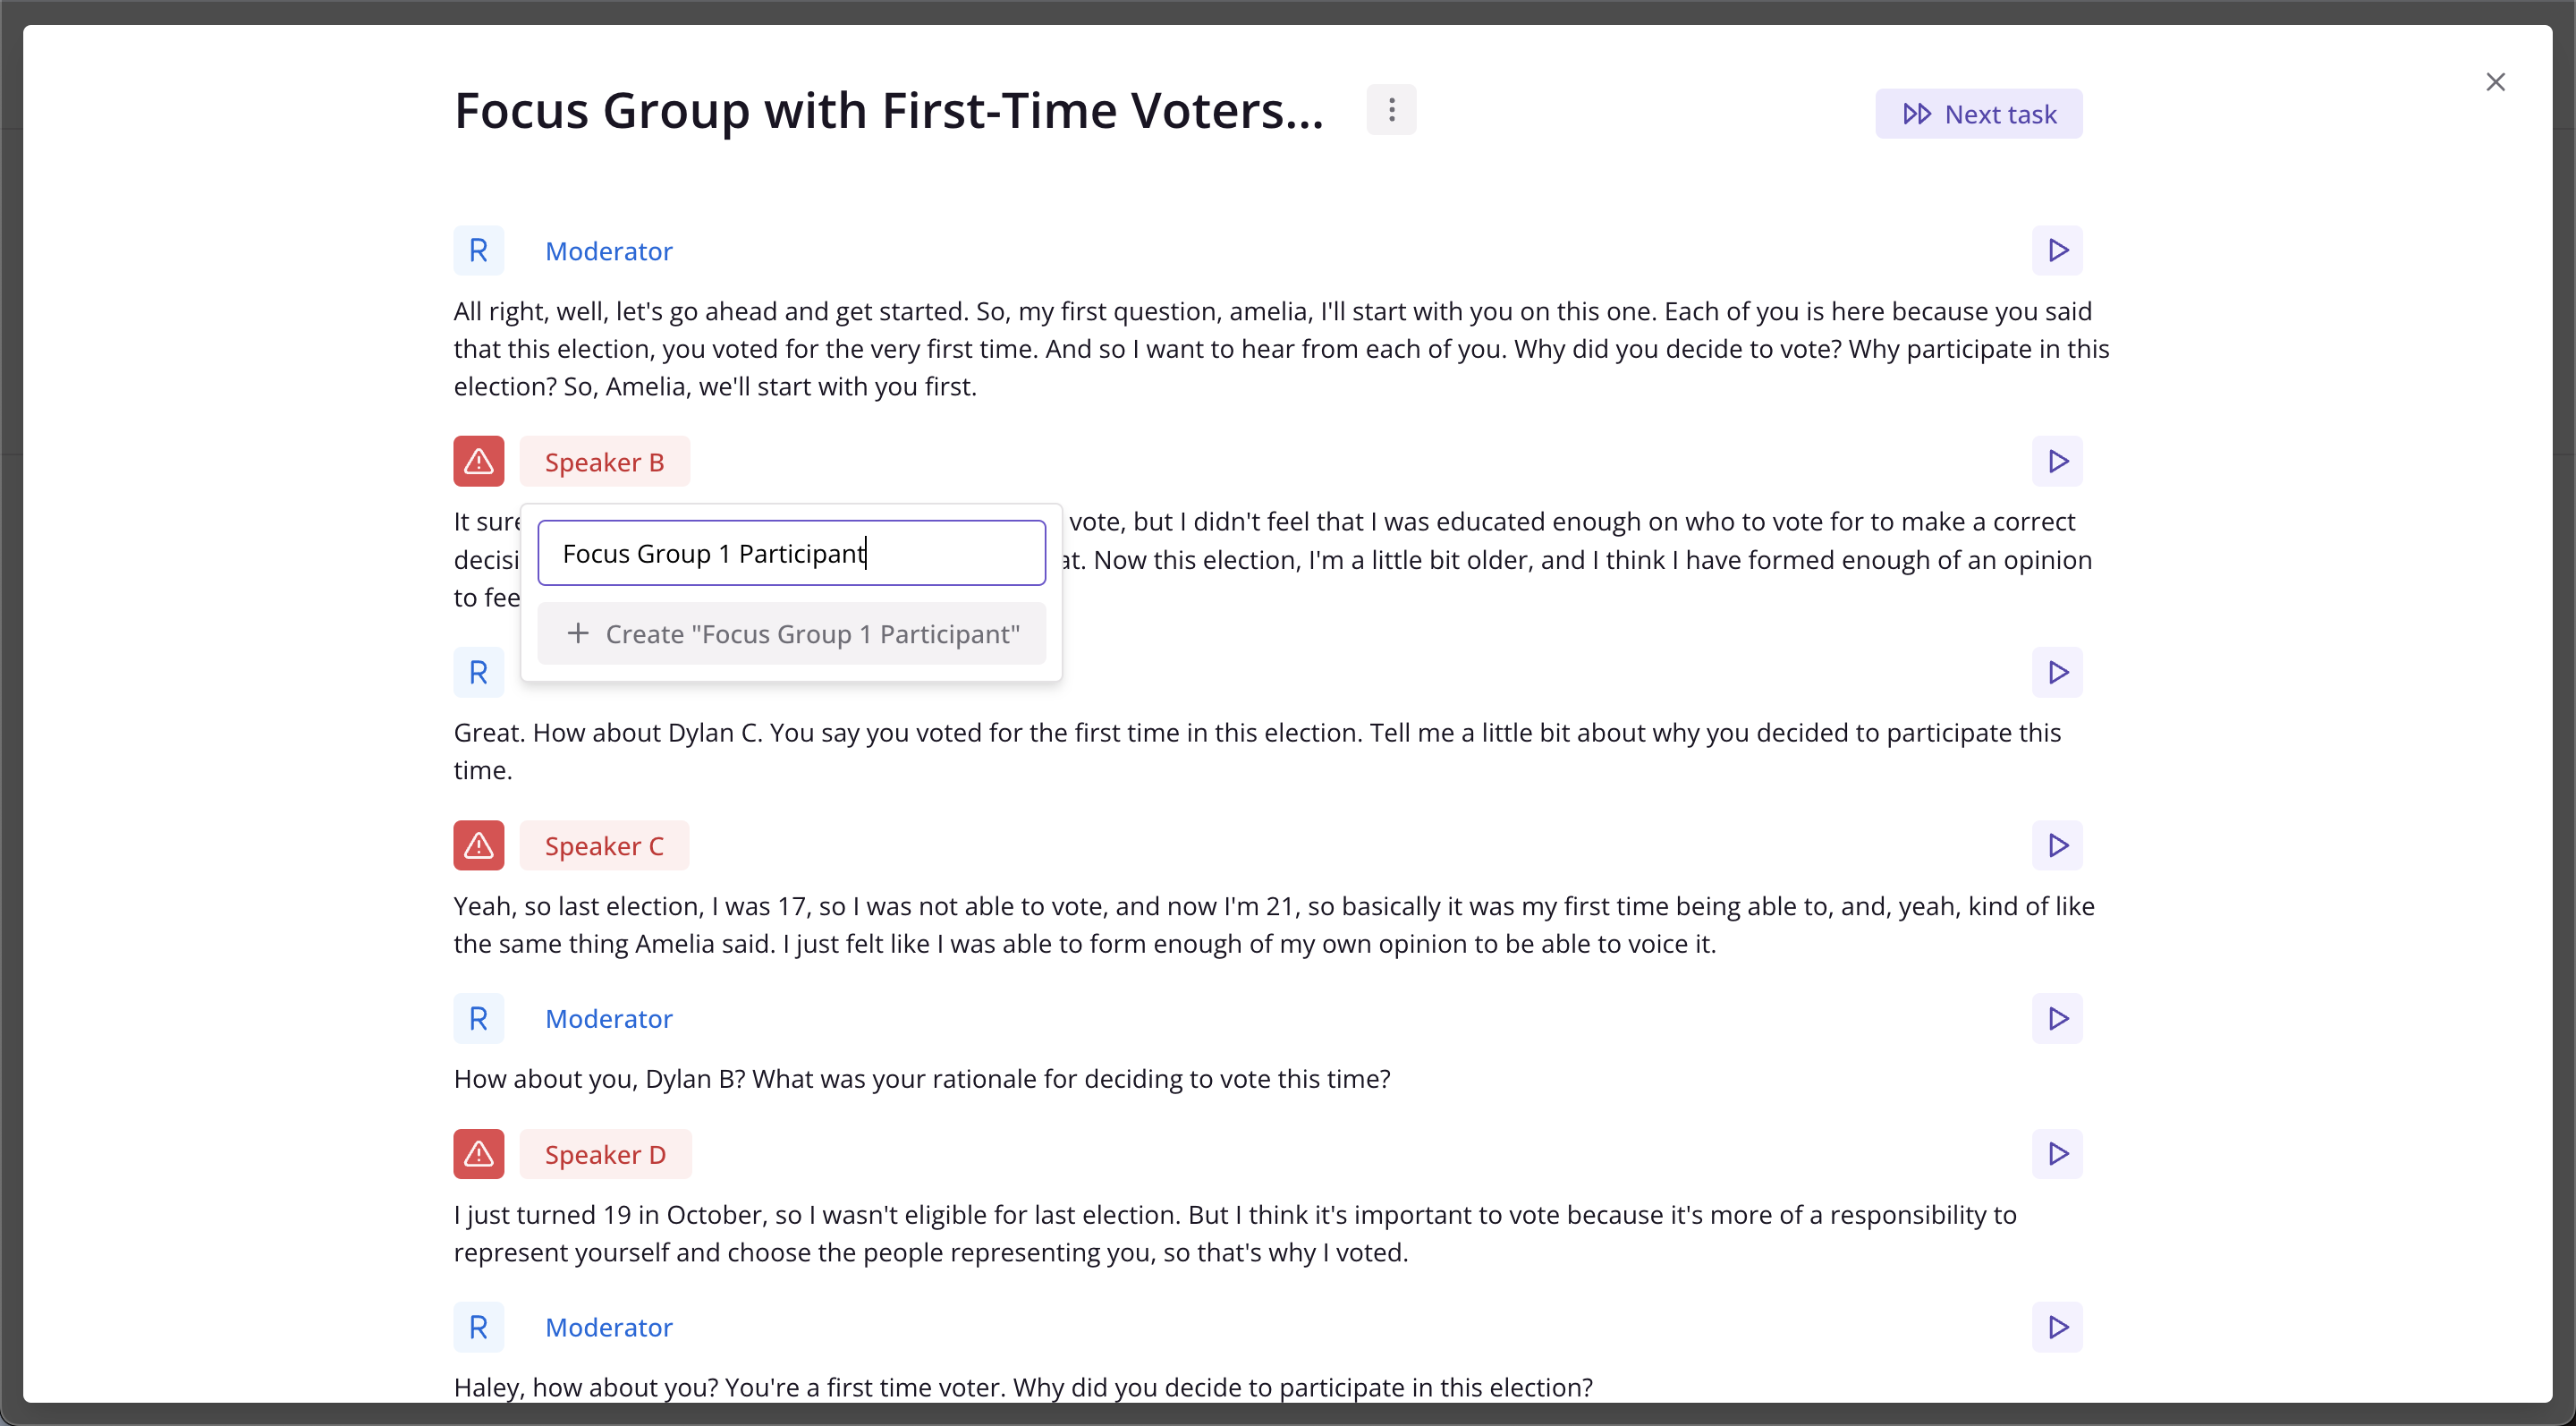Image resolution: width=2576 pixels, height=1426 pixels.
Task: Play Speaker B's audio segment
Action: pyautogui.click(x=2057, y=461)
